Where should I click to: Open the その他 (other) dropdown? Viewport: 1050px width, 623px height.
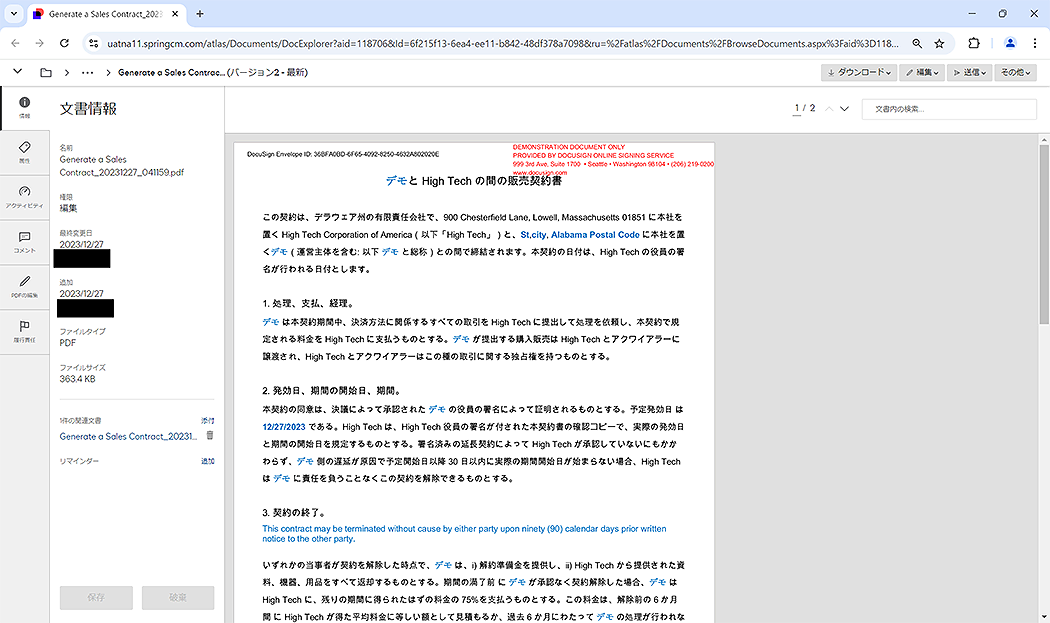[1016, 72]
